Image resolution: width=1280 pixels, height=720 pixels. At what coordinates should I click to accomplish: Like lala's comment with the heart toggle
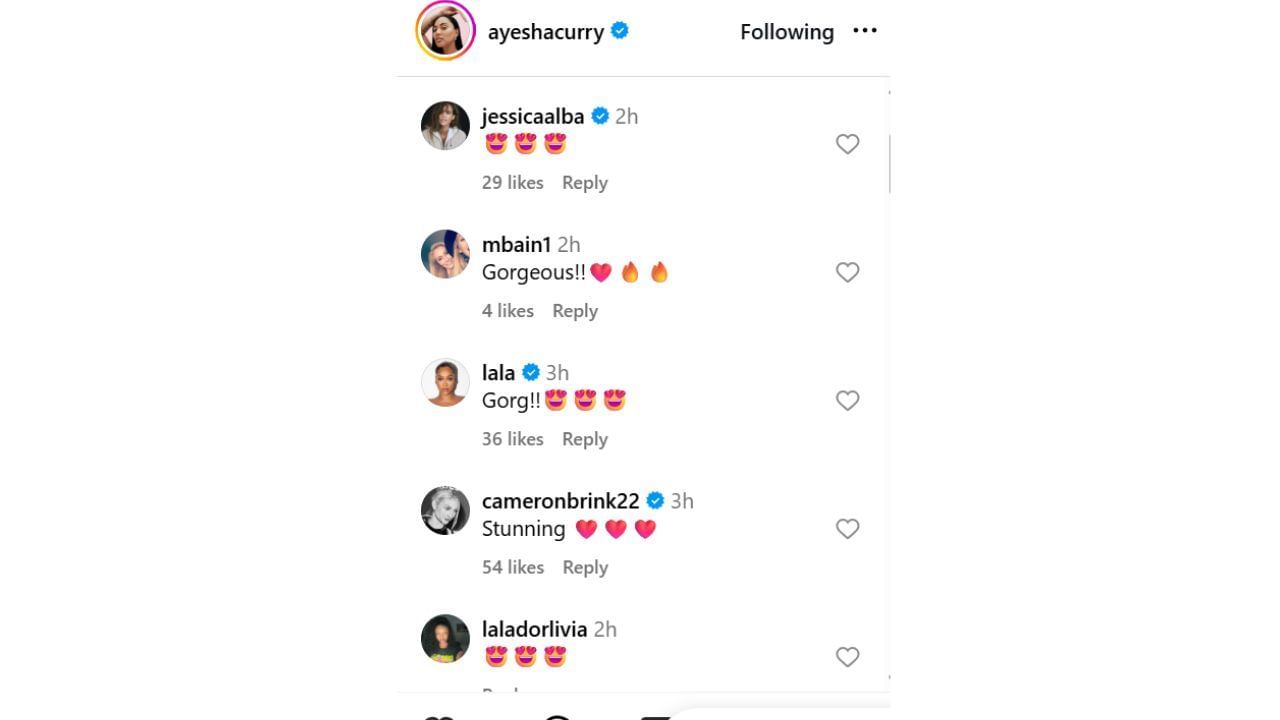click(847, 400)
